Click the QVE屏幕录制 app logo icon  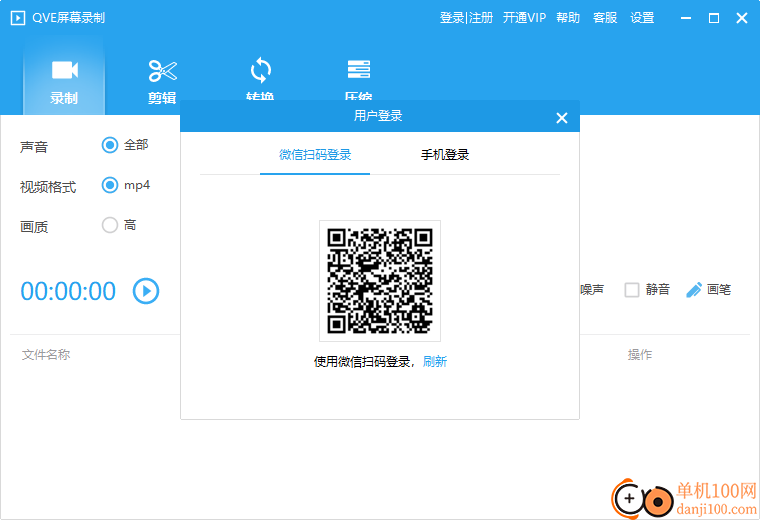pos(18,18)
